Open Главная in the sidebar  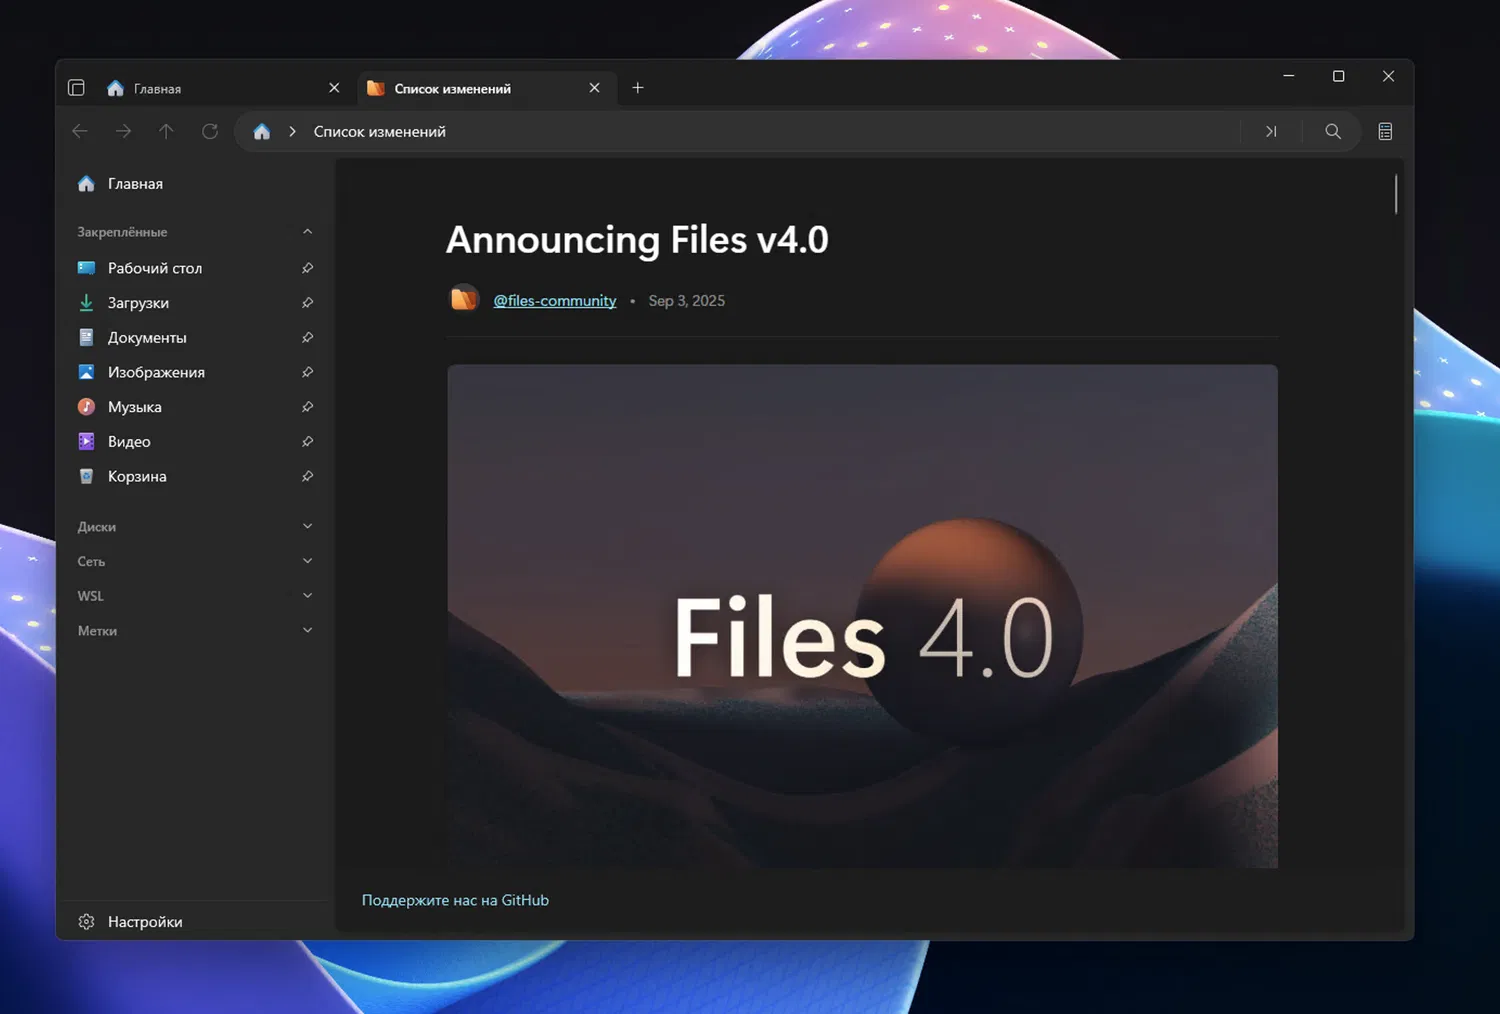[x=195, y=184]
